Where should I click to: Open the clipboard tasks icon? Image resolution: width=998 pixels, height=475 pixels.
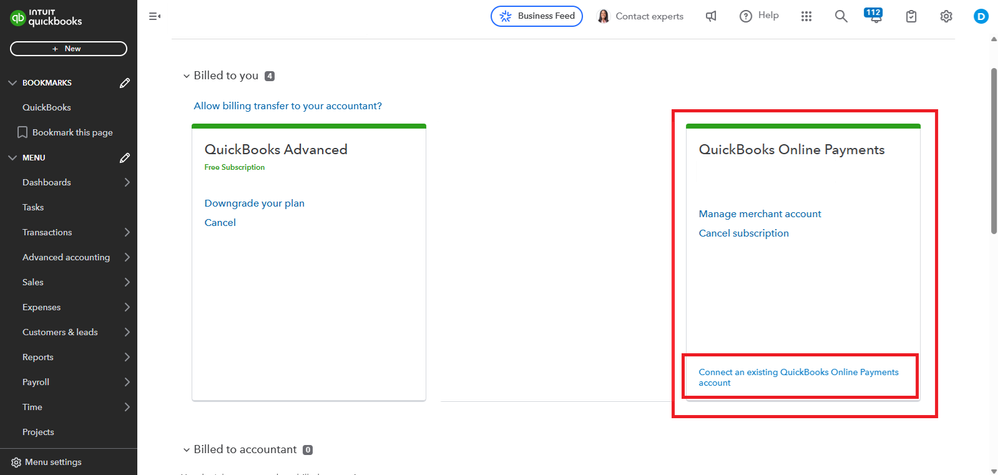[x=911, y=17]
